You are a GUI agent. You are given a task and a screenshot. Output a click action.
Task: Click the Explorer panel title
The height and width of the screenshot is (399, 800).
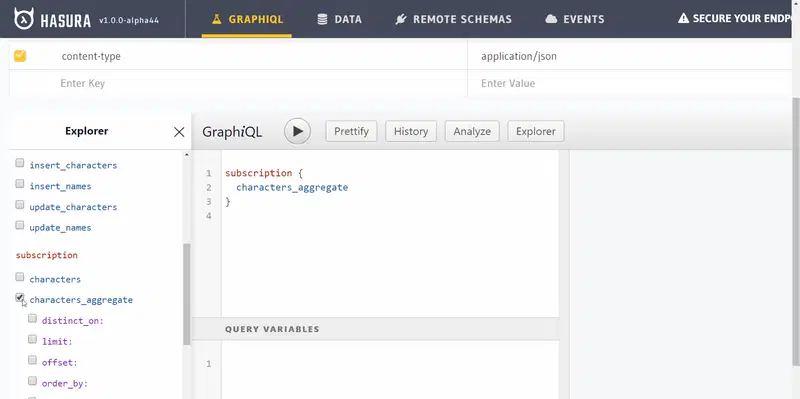pyautogui.click(x=87, y=131)
